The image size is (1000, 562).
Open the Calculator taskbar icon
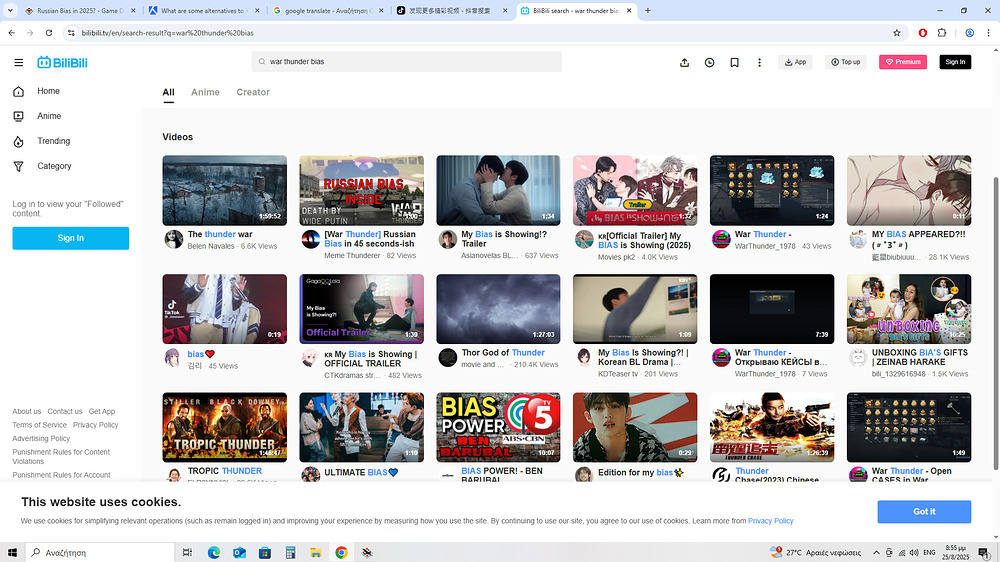[290, 552]
